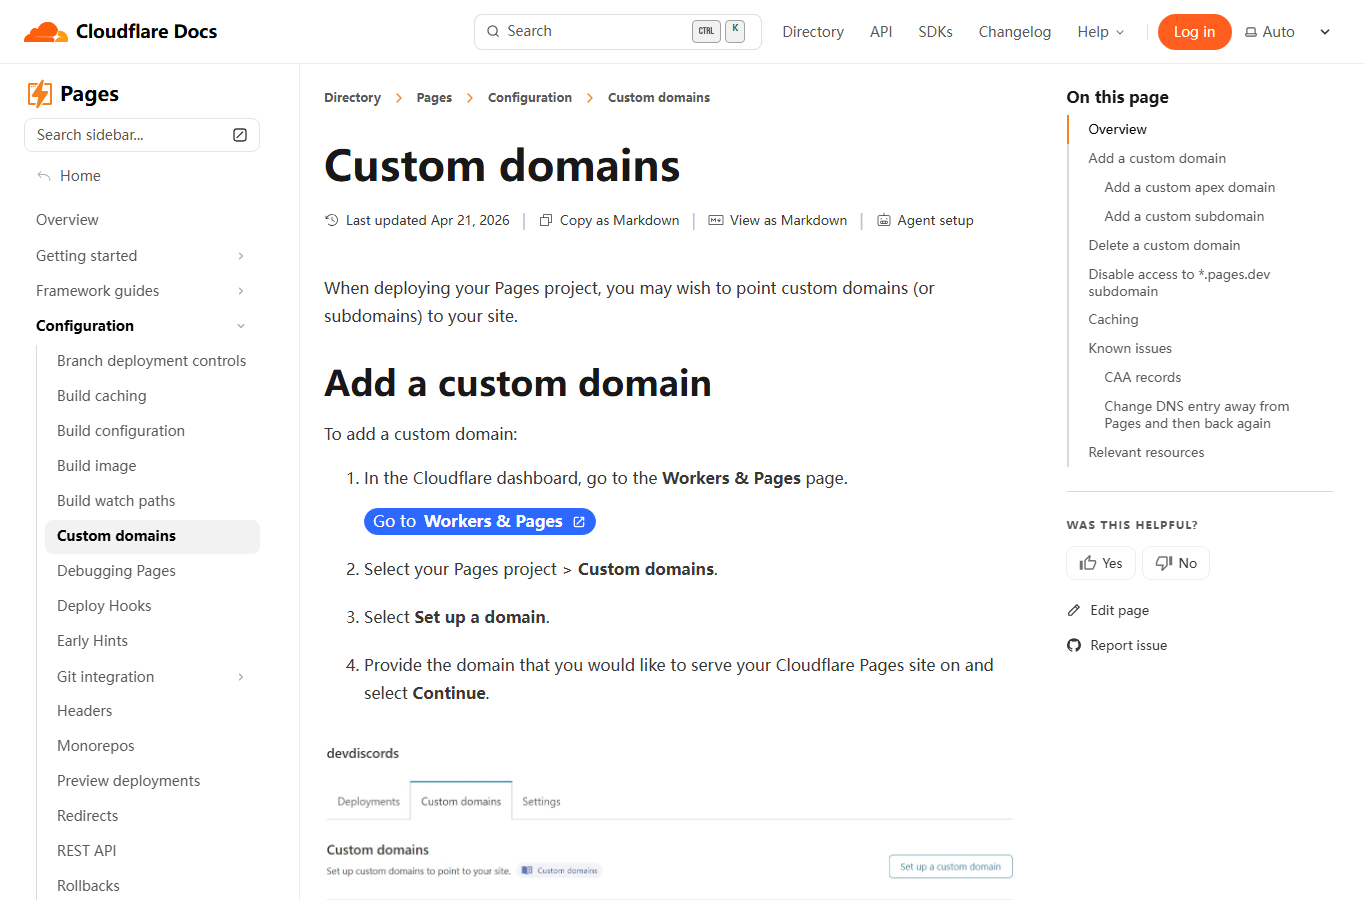Open Build configuration in sidebar
Viewport: 1365px width, 900px height.
point(121,431)
